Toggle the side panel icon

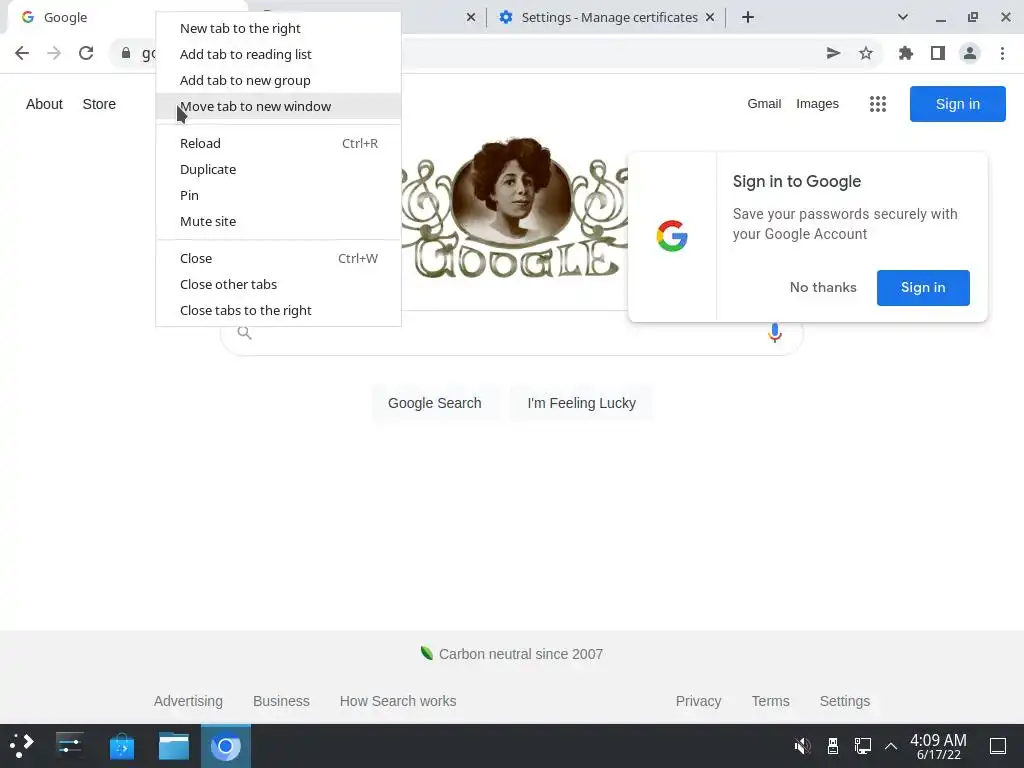(x=938, y=53)
